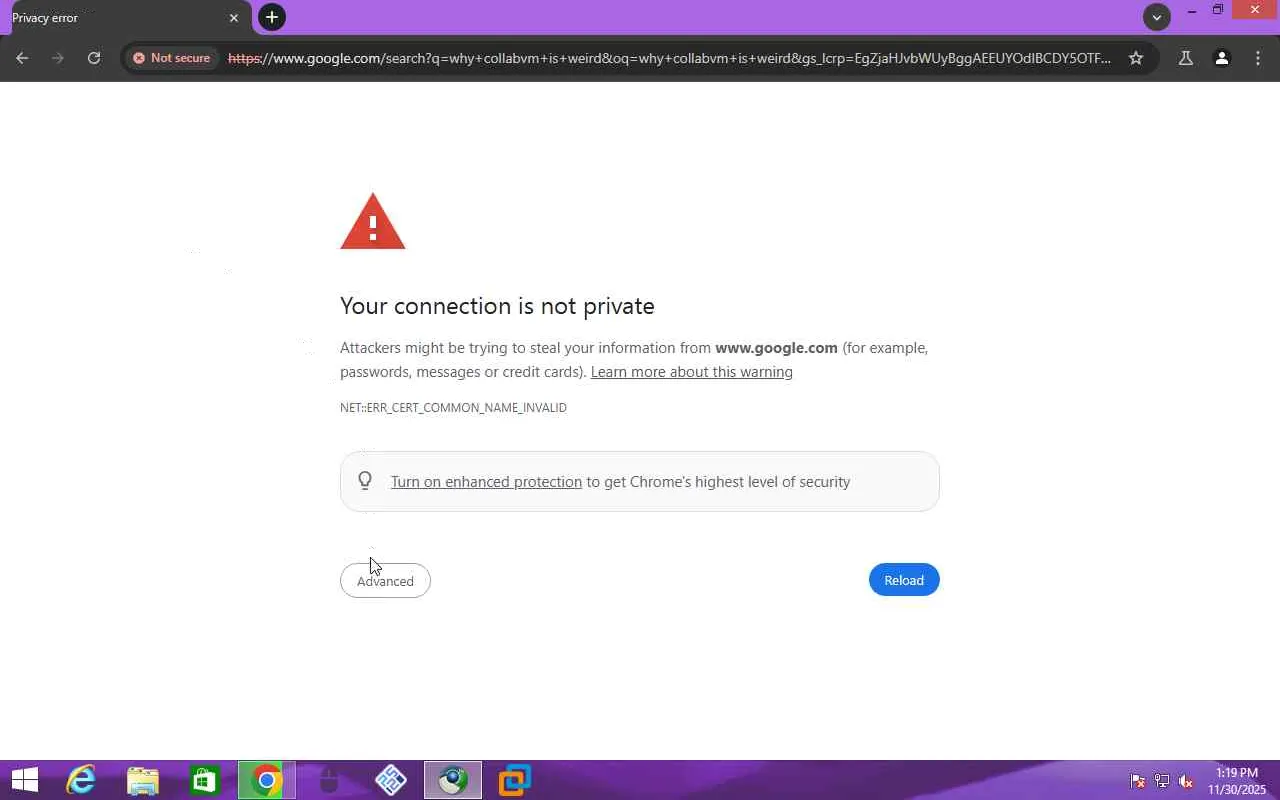This screenshot has height=800, width=1280.
Task: Click the Your connection is not private heading
Action: click(x=497, y=306)
